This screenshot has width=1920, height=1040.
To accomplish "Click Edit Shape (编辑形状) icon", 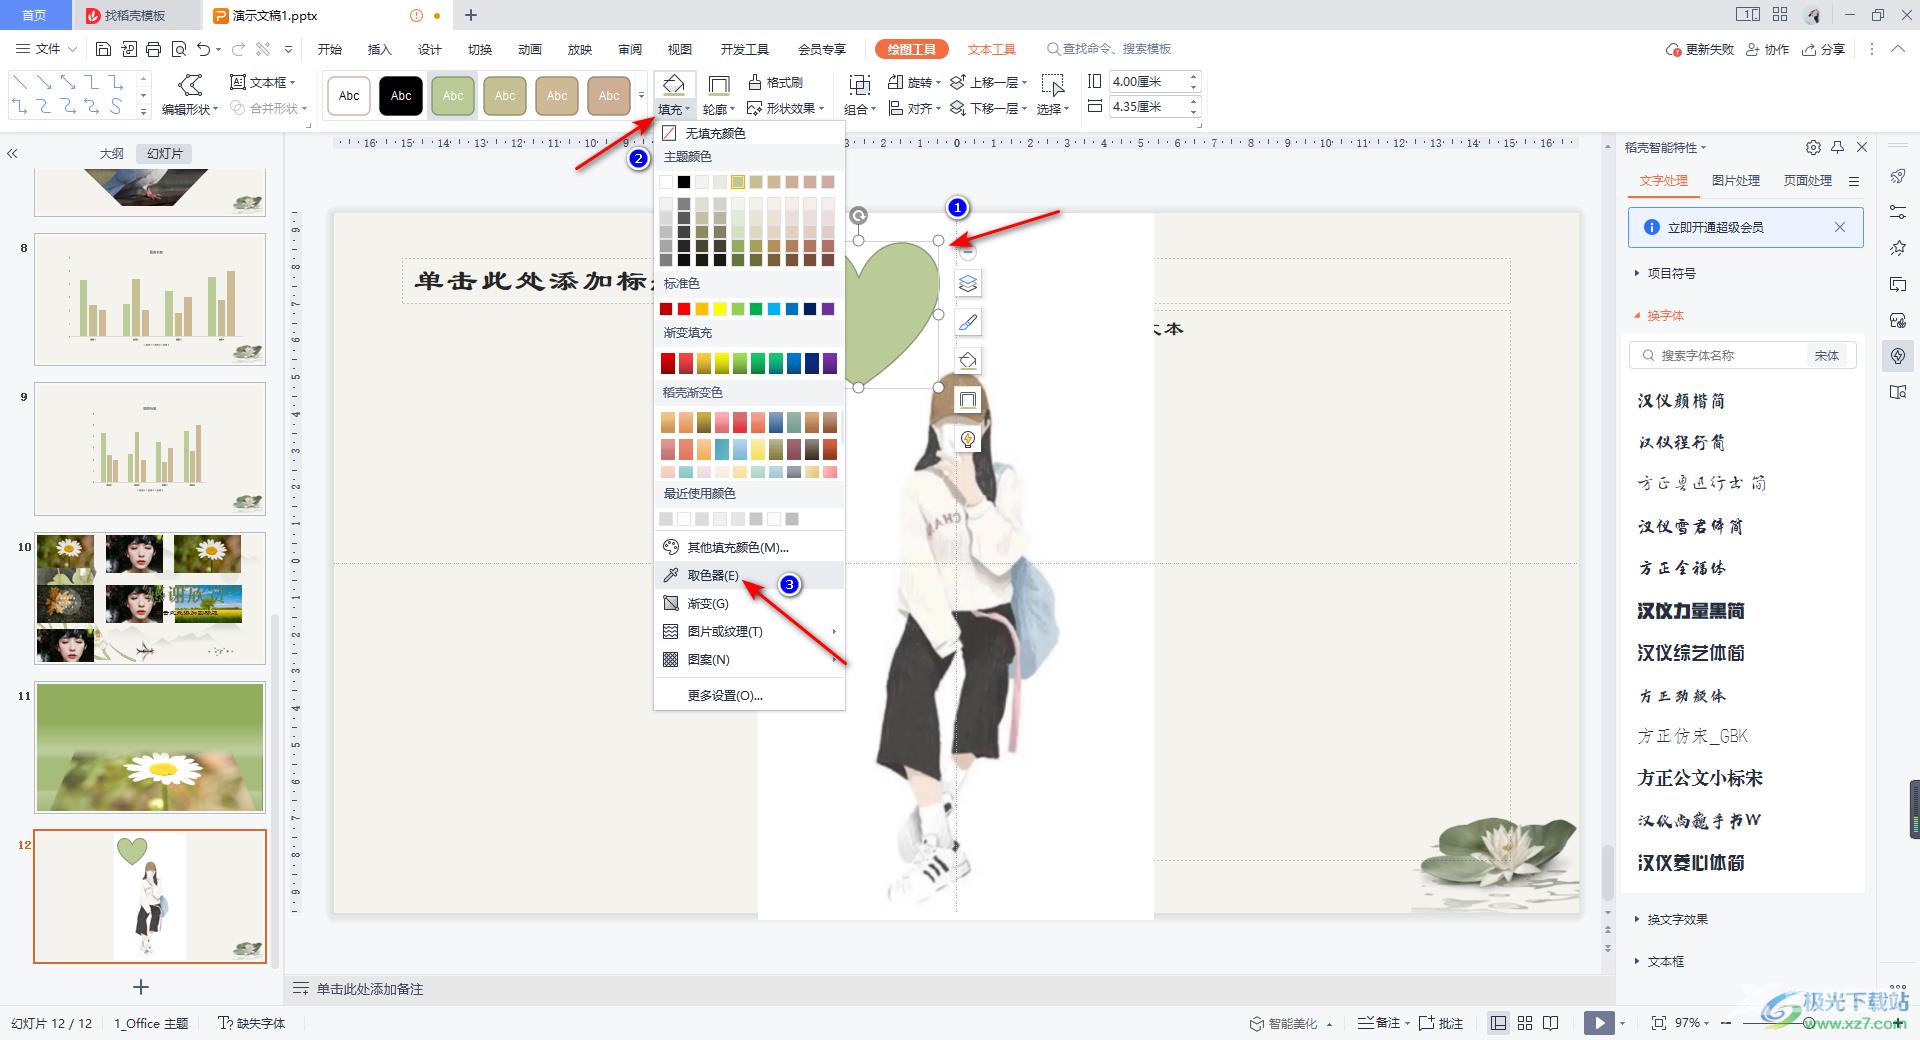I will coord(190,84).
